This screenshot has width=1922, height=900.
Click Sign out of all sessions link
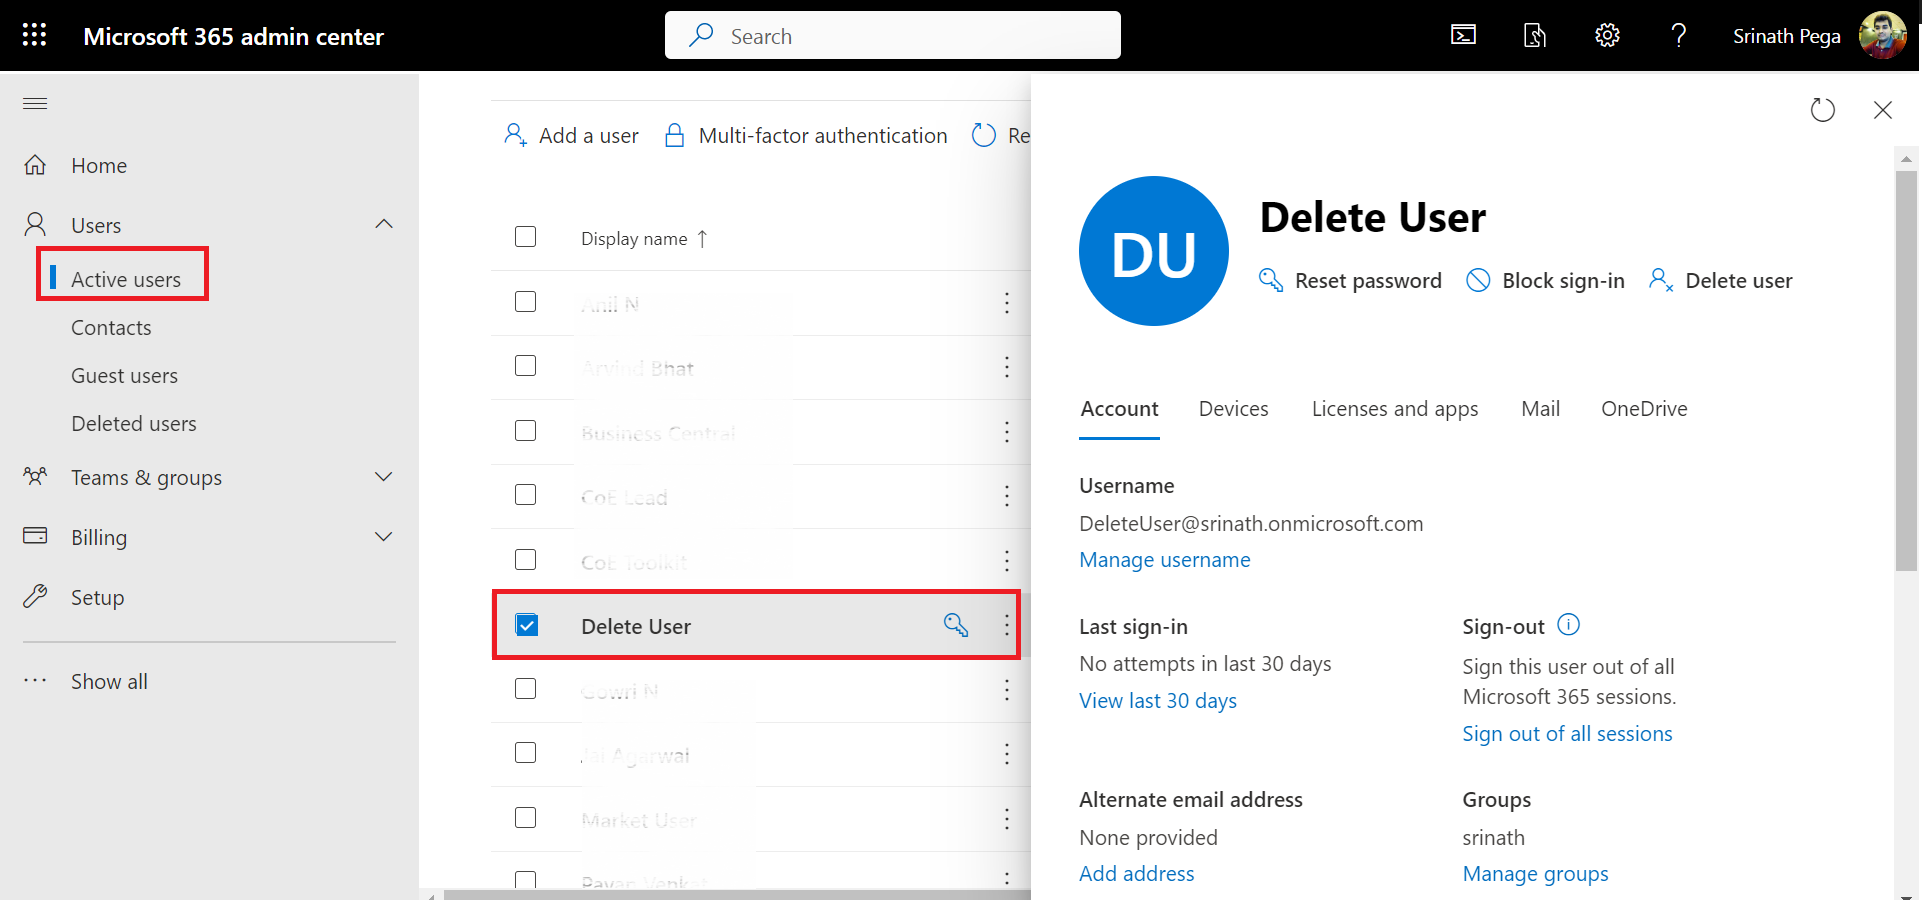click(1567, 734)
